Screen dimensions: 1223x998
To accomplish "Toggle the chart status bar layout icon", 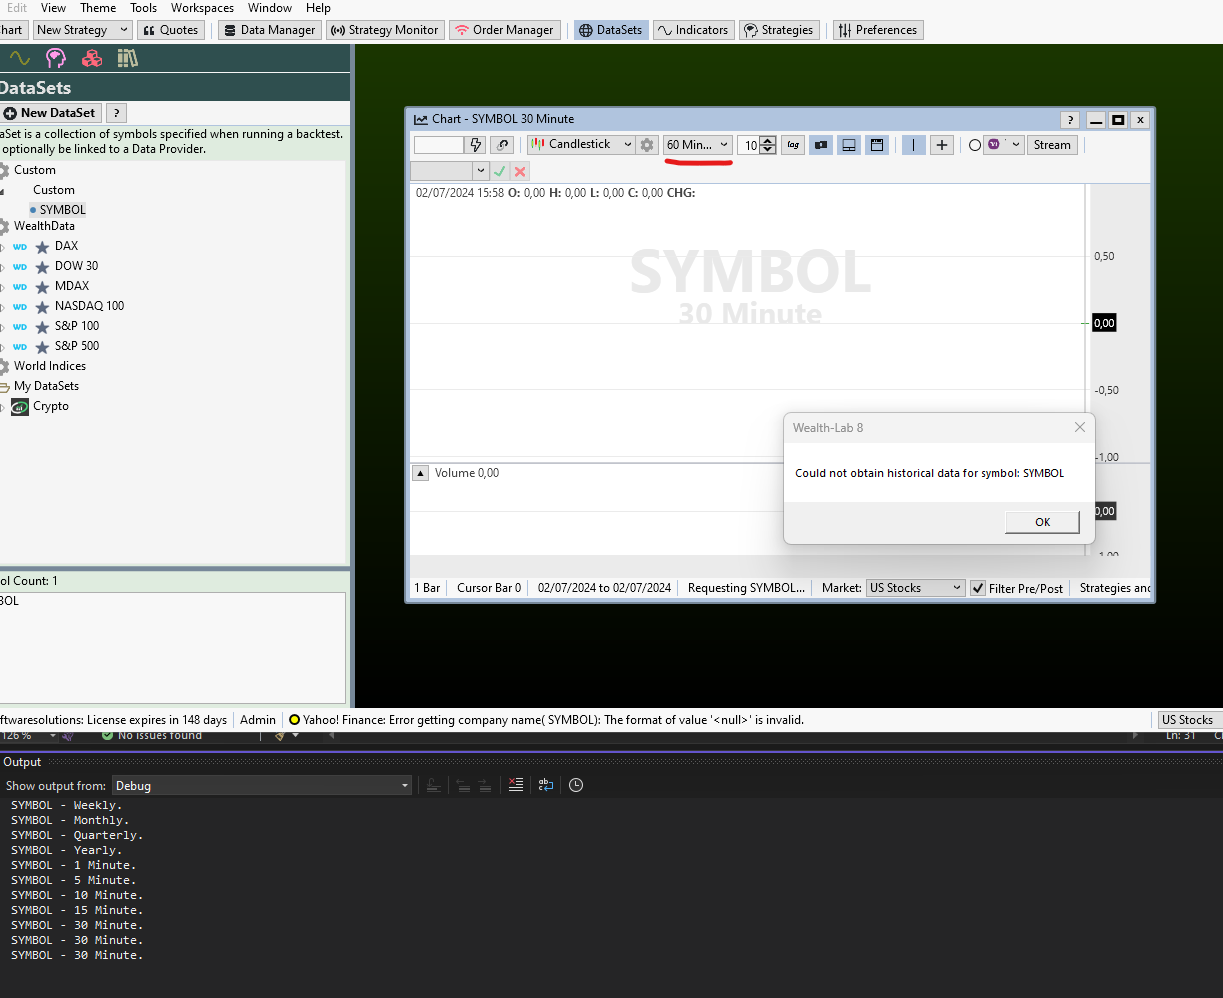I will click(x=877, y=145).
